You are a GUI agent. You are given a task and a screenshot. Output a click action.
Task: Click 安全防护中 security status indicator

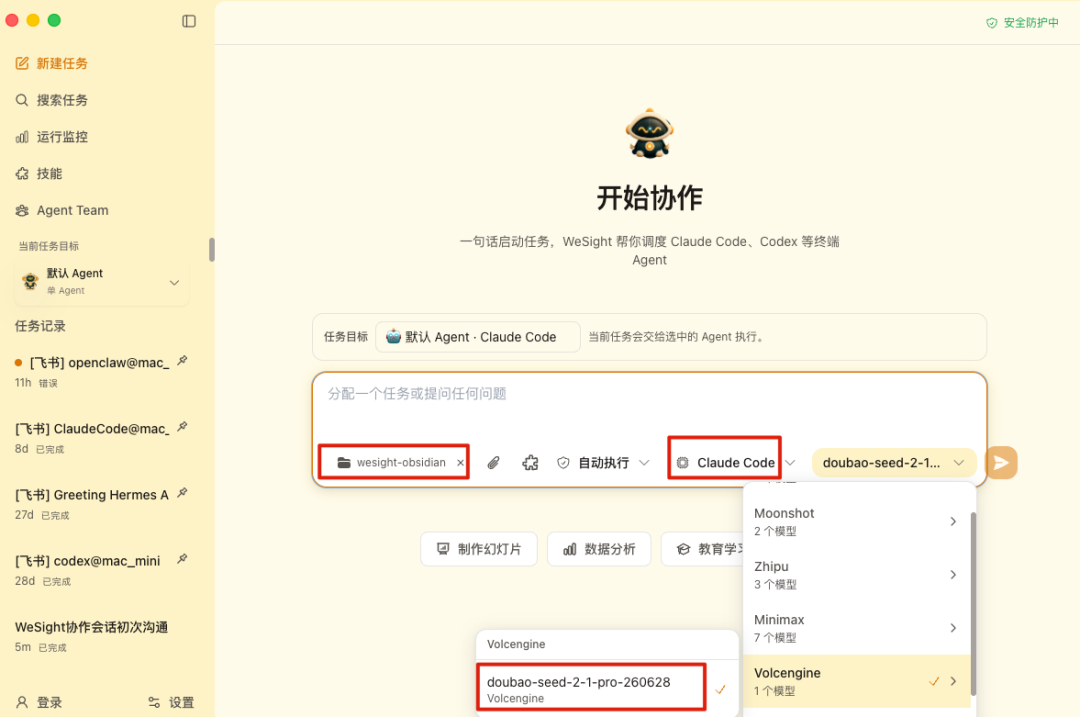[1022, 23]
